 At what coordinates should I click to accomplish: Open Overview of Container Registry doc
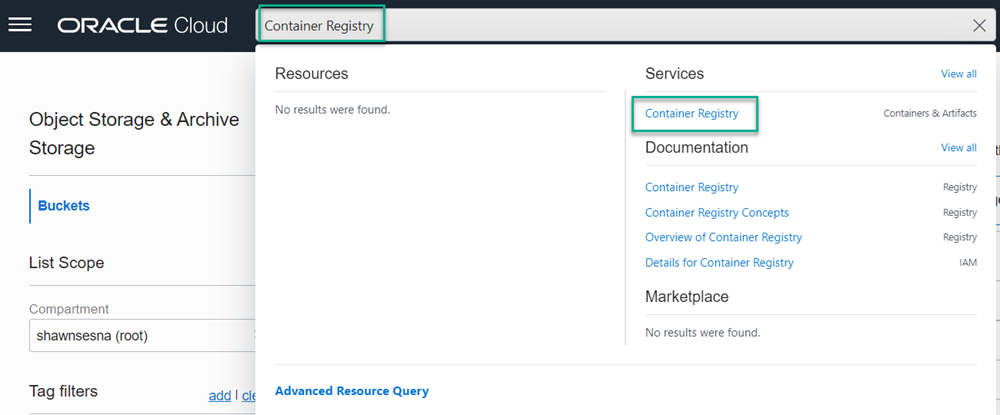click(723, 237)
